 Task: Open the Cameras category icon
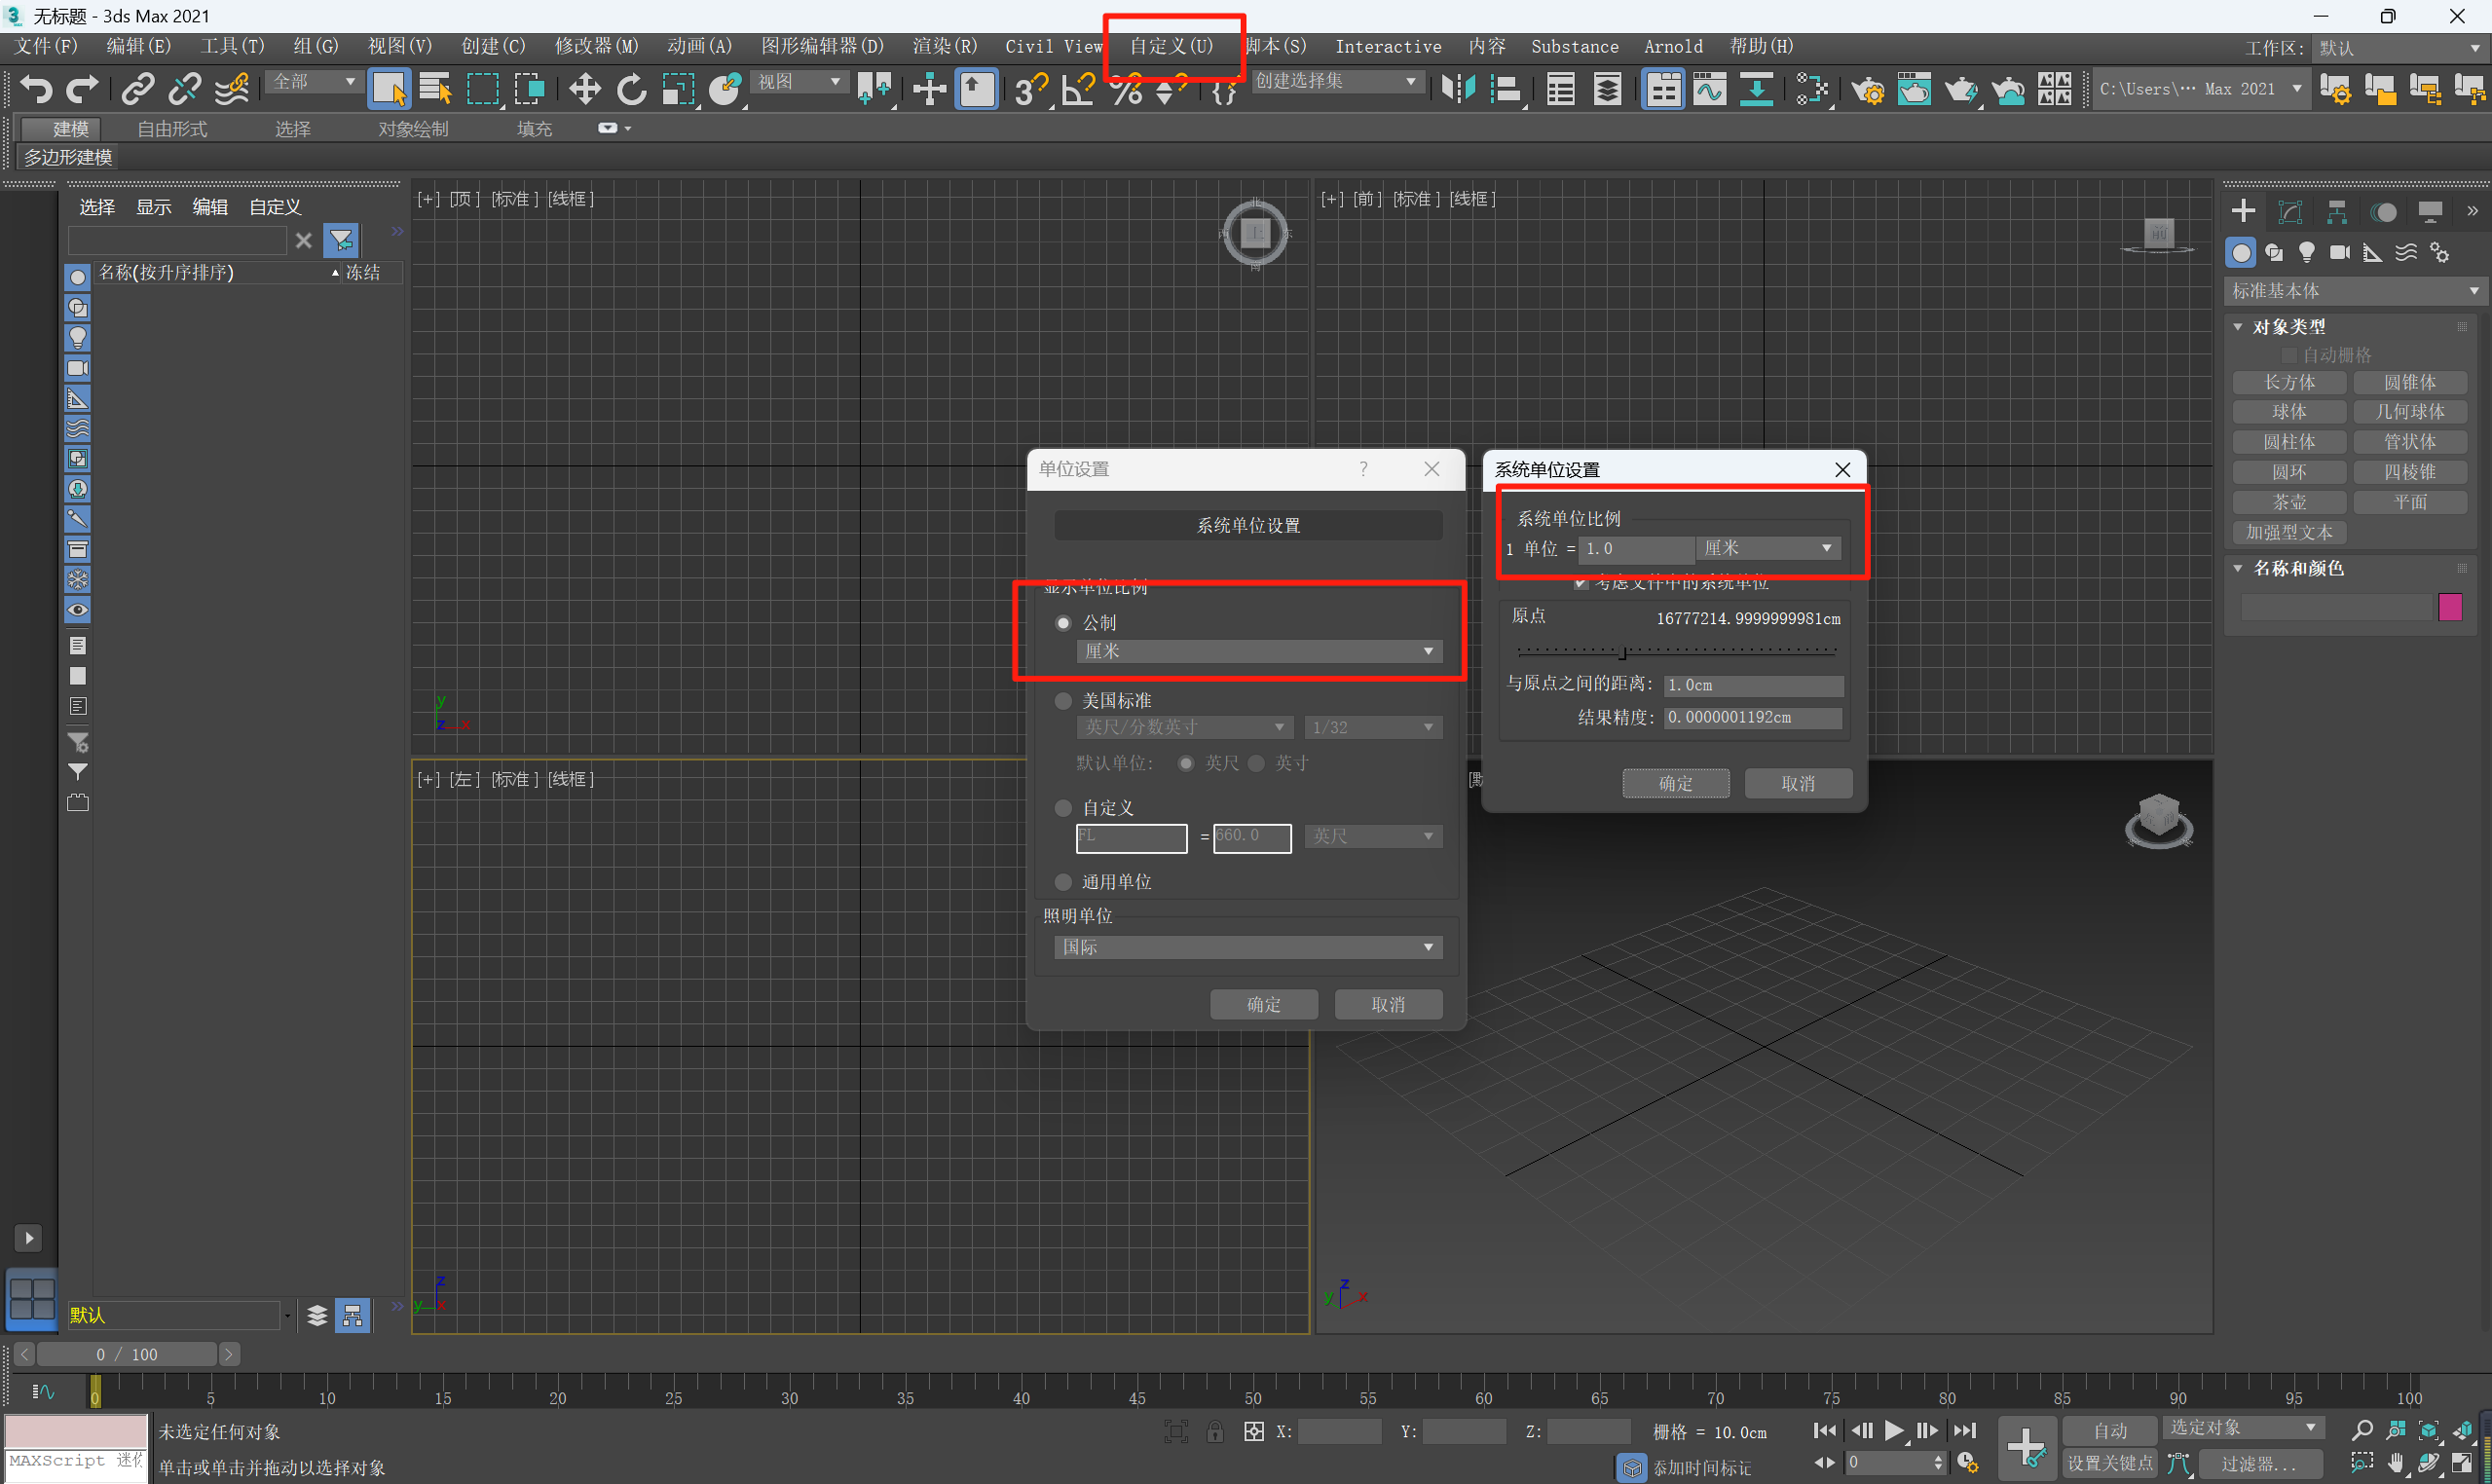(x=2339, y=252)
